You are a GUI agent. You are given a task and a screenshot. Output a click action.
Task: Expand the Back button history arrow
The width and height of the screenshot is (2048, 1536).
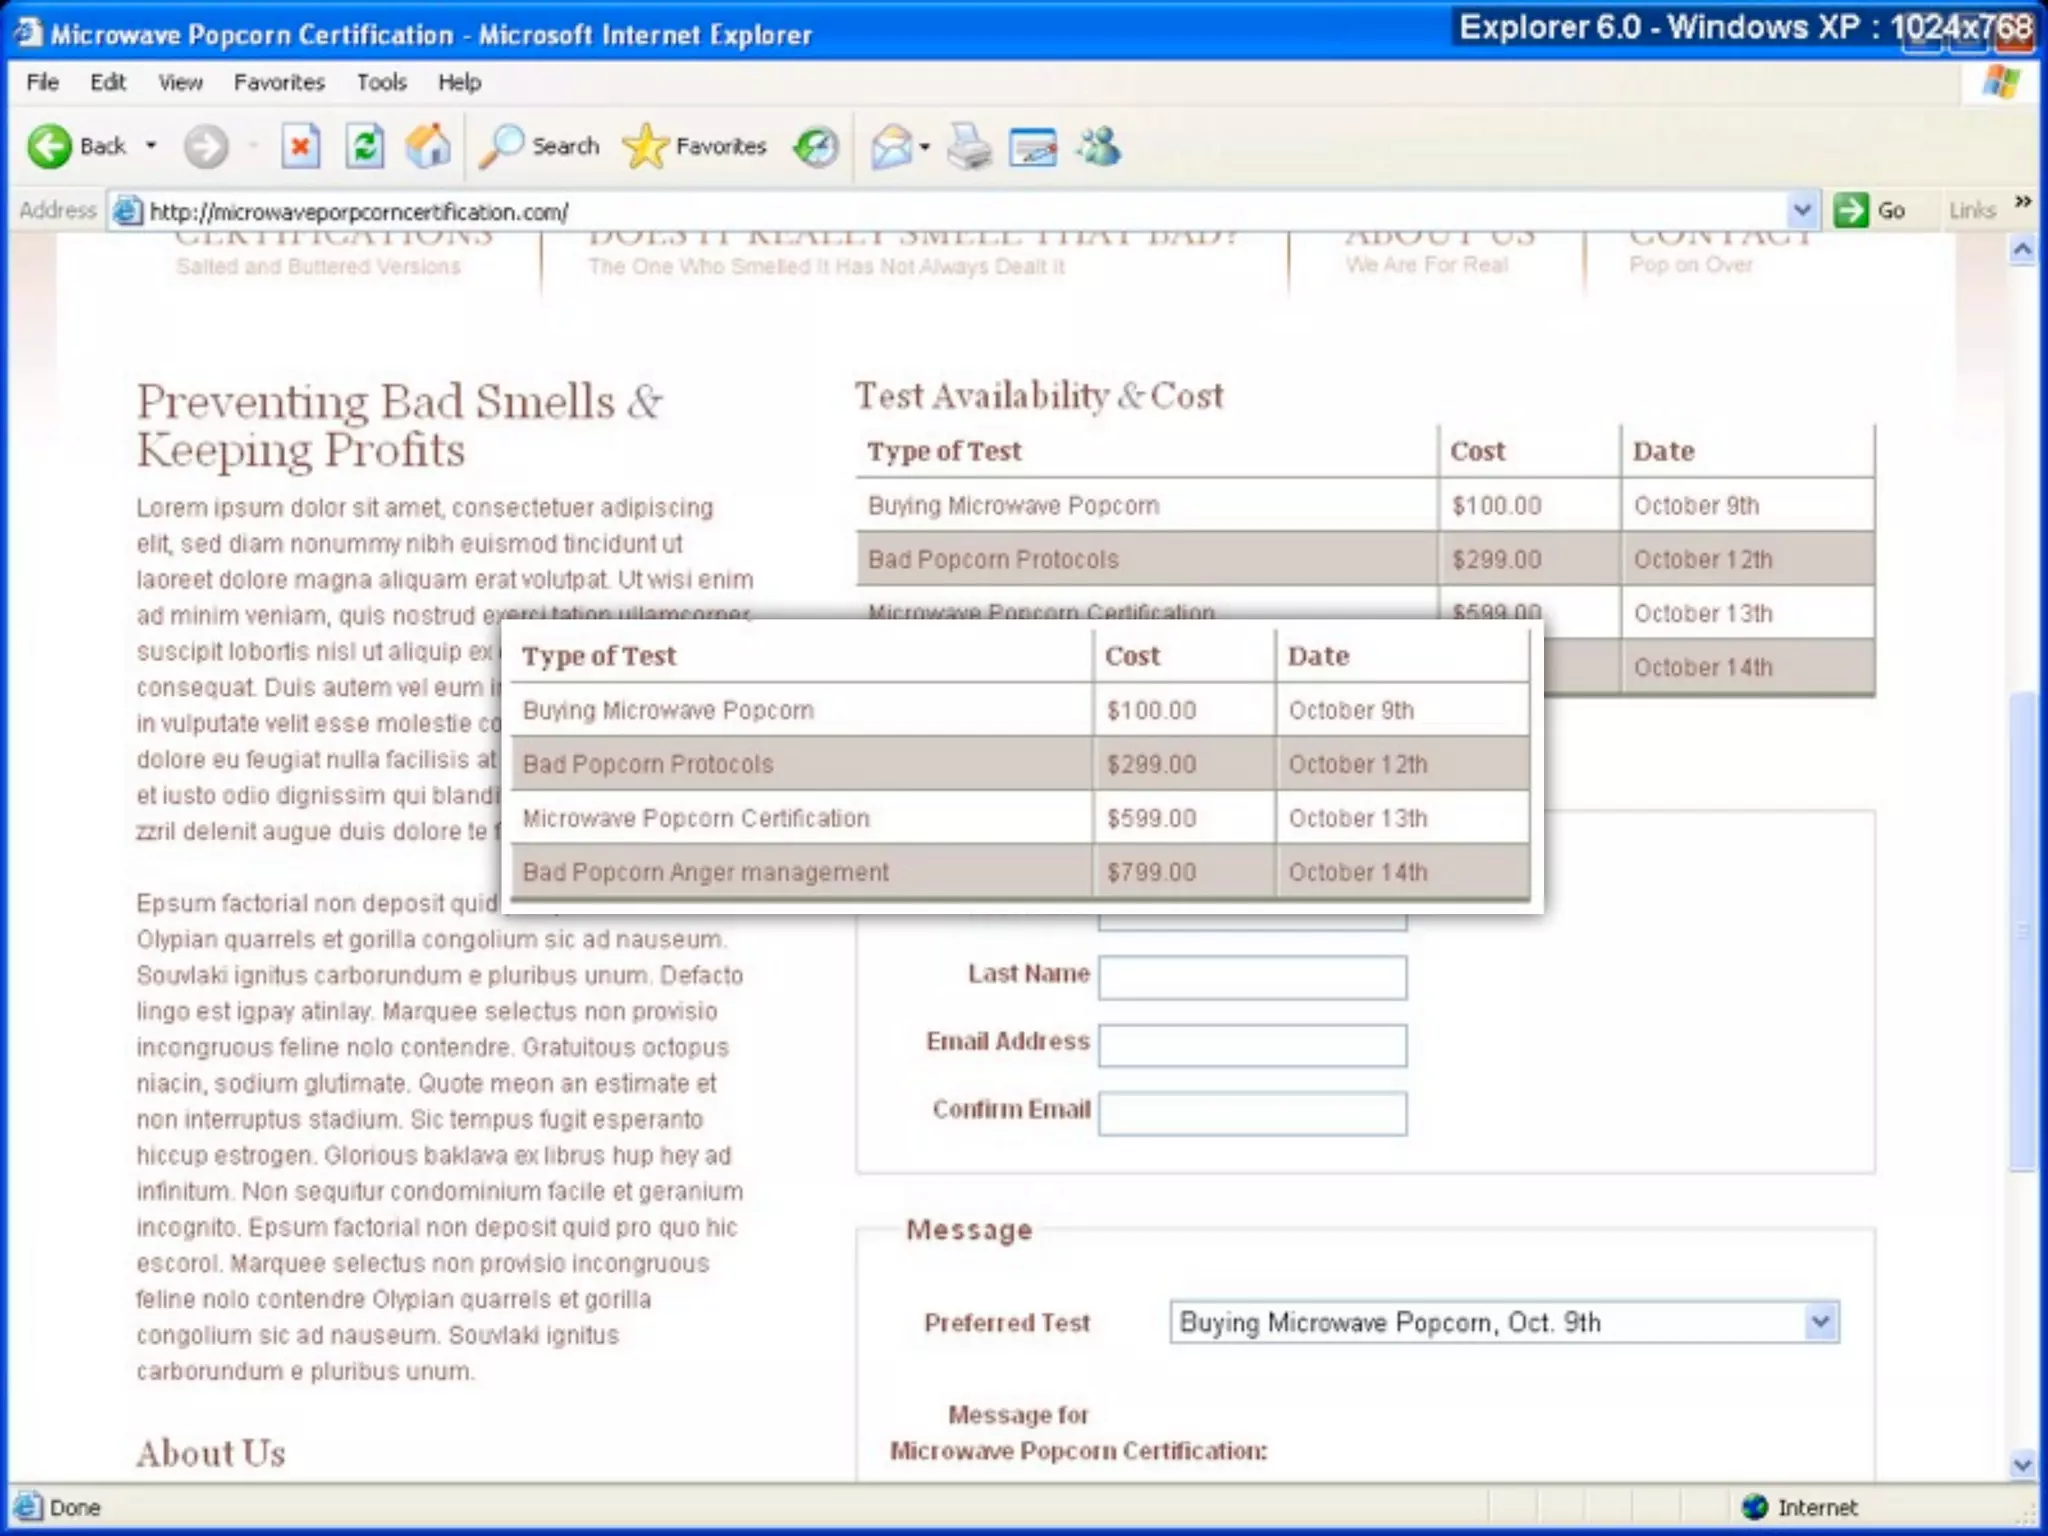(x=151, y=146)
